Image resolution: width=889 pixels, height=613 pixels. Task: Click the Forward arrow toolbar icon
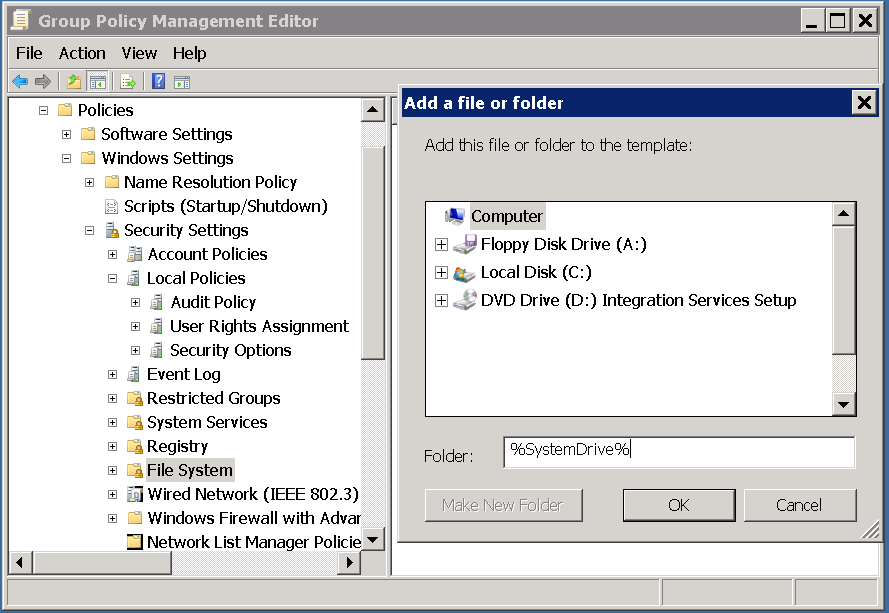click(x=43, y=82)
